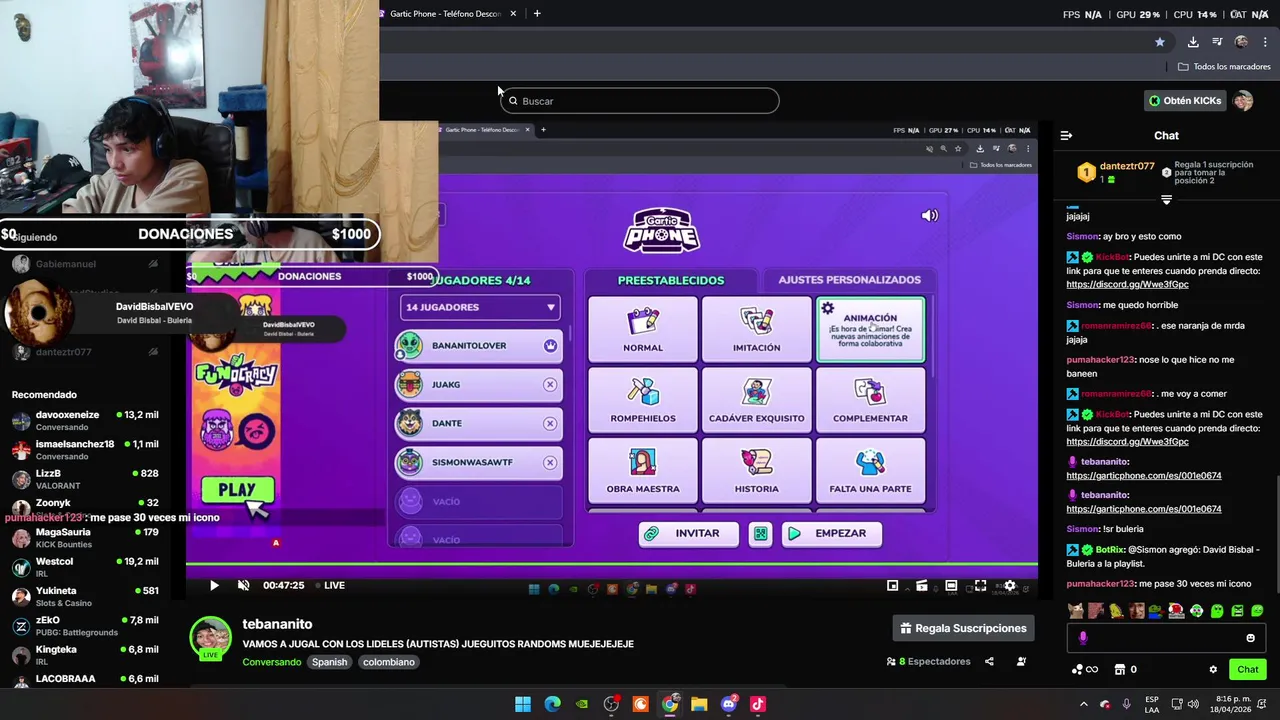
Task: Switch to AJUSTES PERSONALIZADOS tab
Action: 849,280
